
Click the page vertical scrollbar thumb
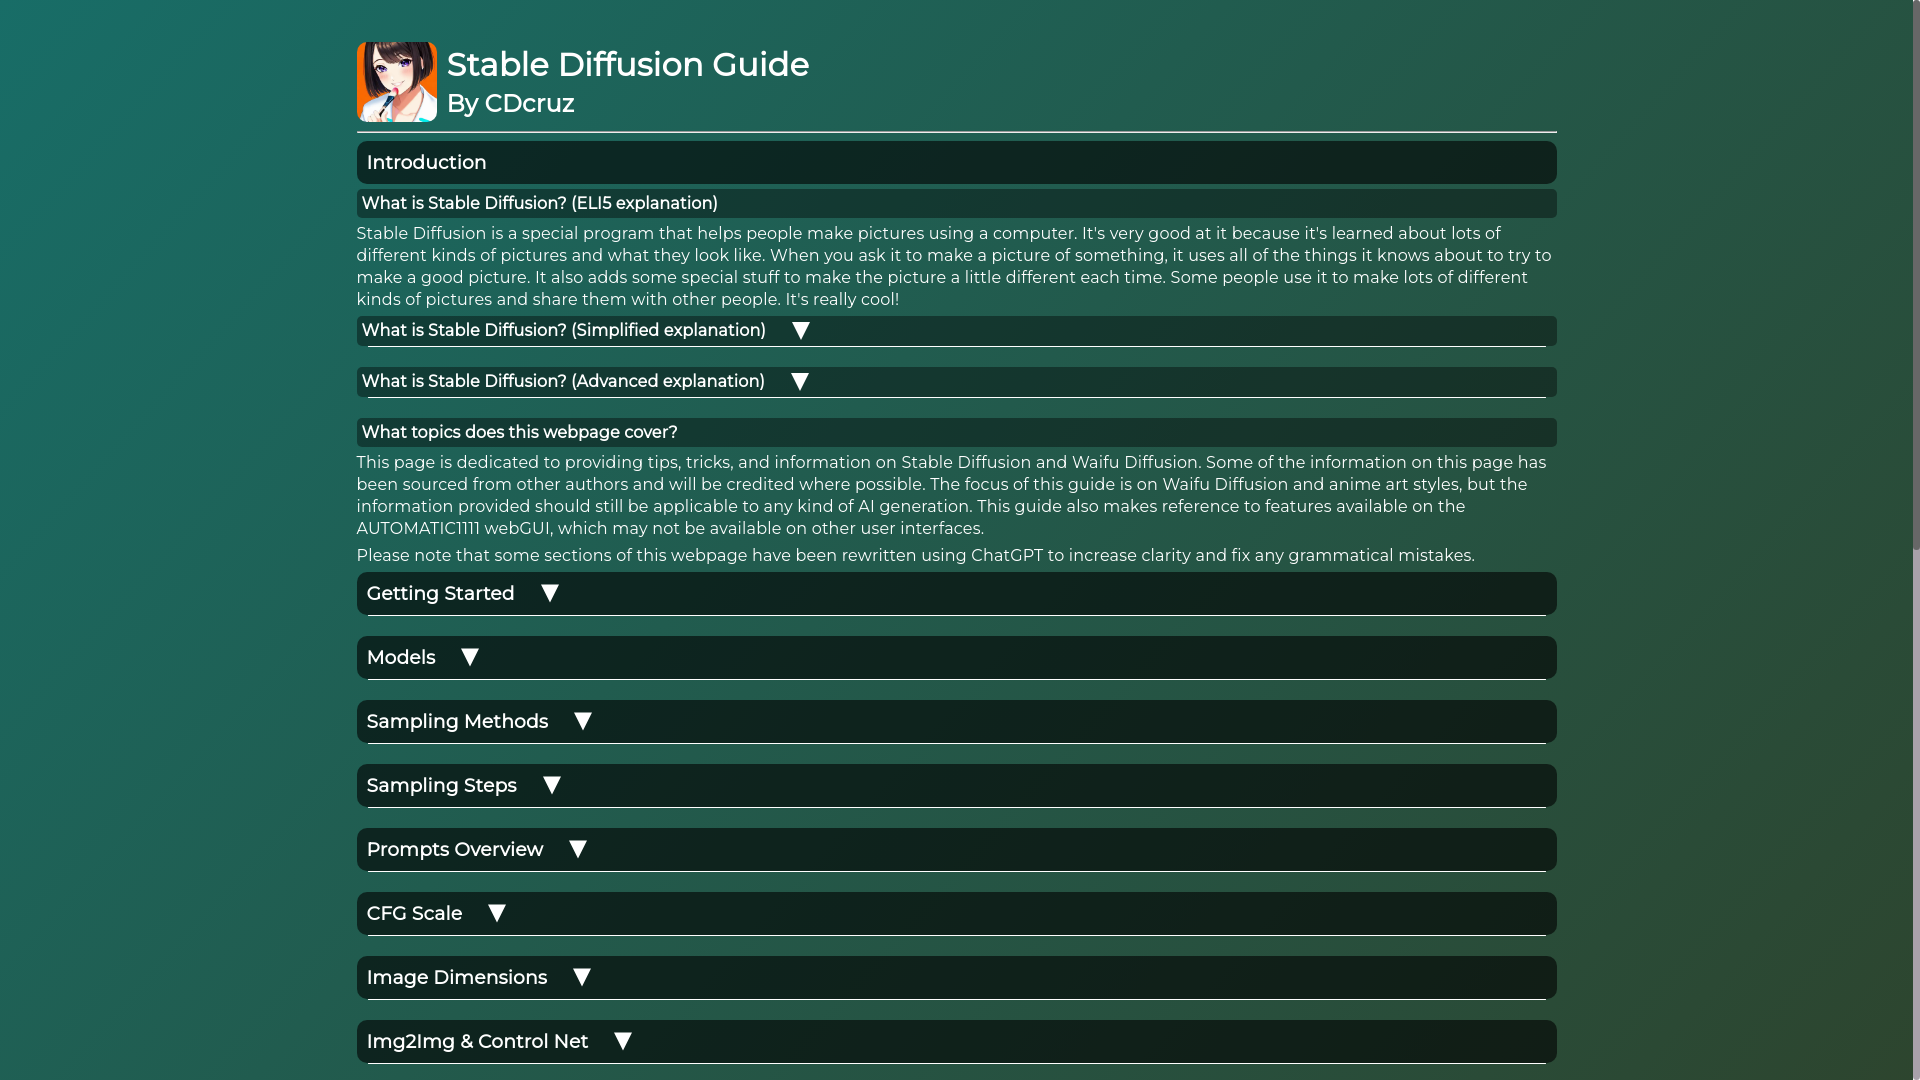(1916, 275)
